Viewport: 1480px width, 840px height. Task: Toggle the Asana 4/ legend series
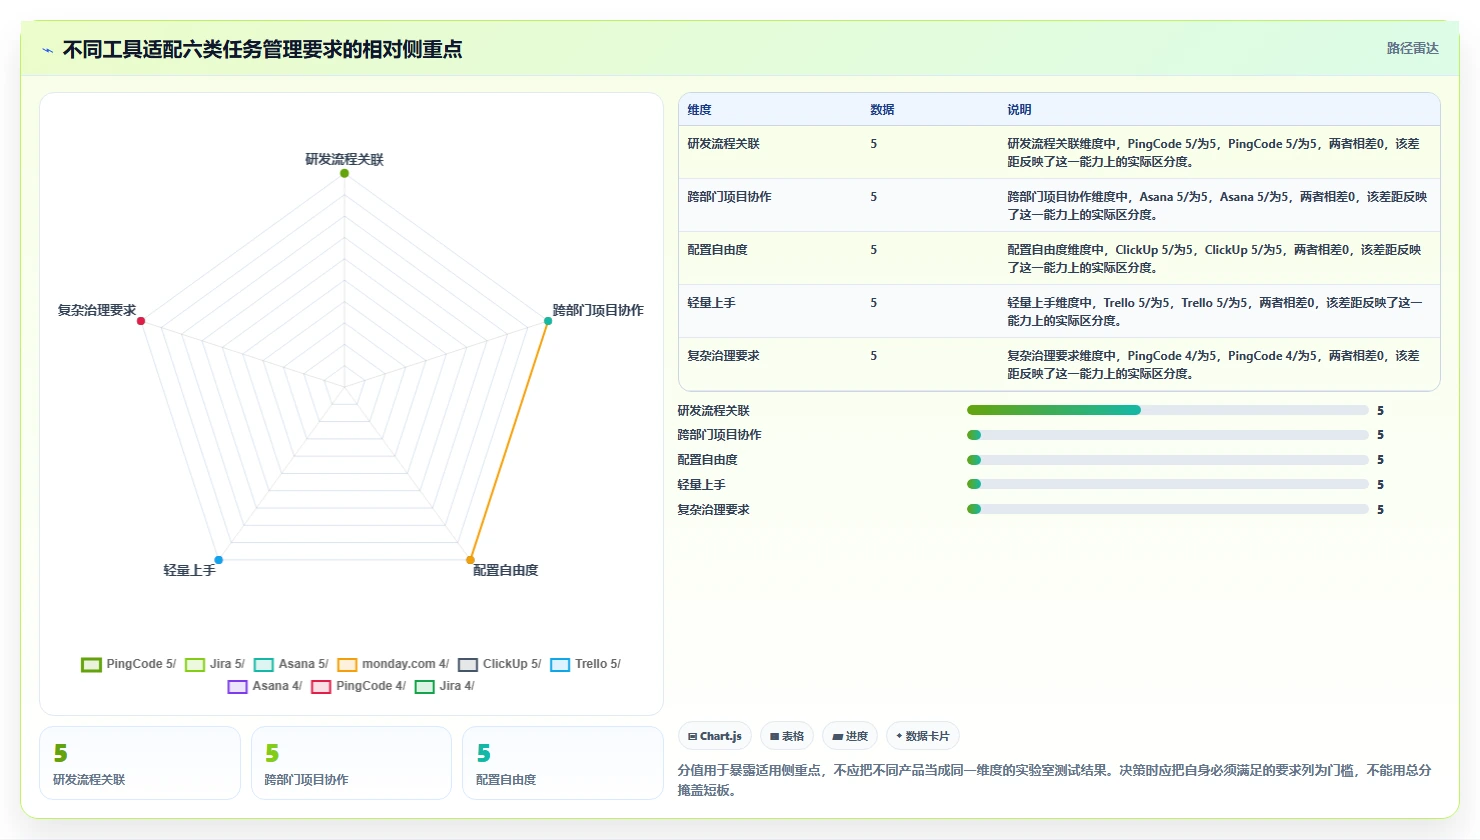click(x=265, y=686)
